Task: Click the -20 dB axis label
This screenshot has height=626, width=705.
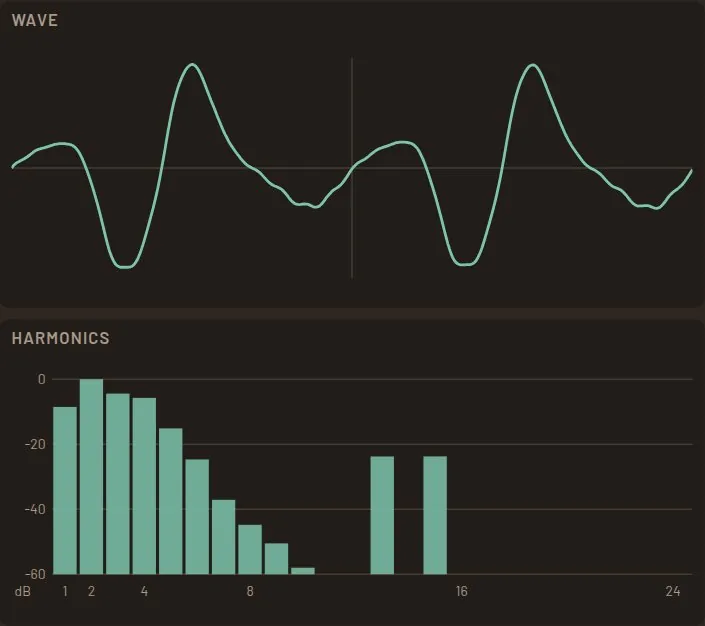Action: 36,444
